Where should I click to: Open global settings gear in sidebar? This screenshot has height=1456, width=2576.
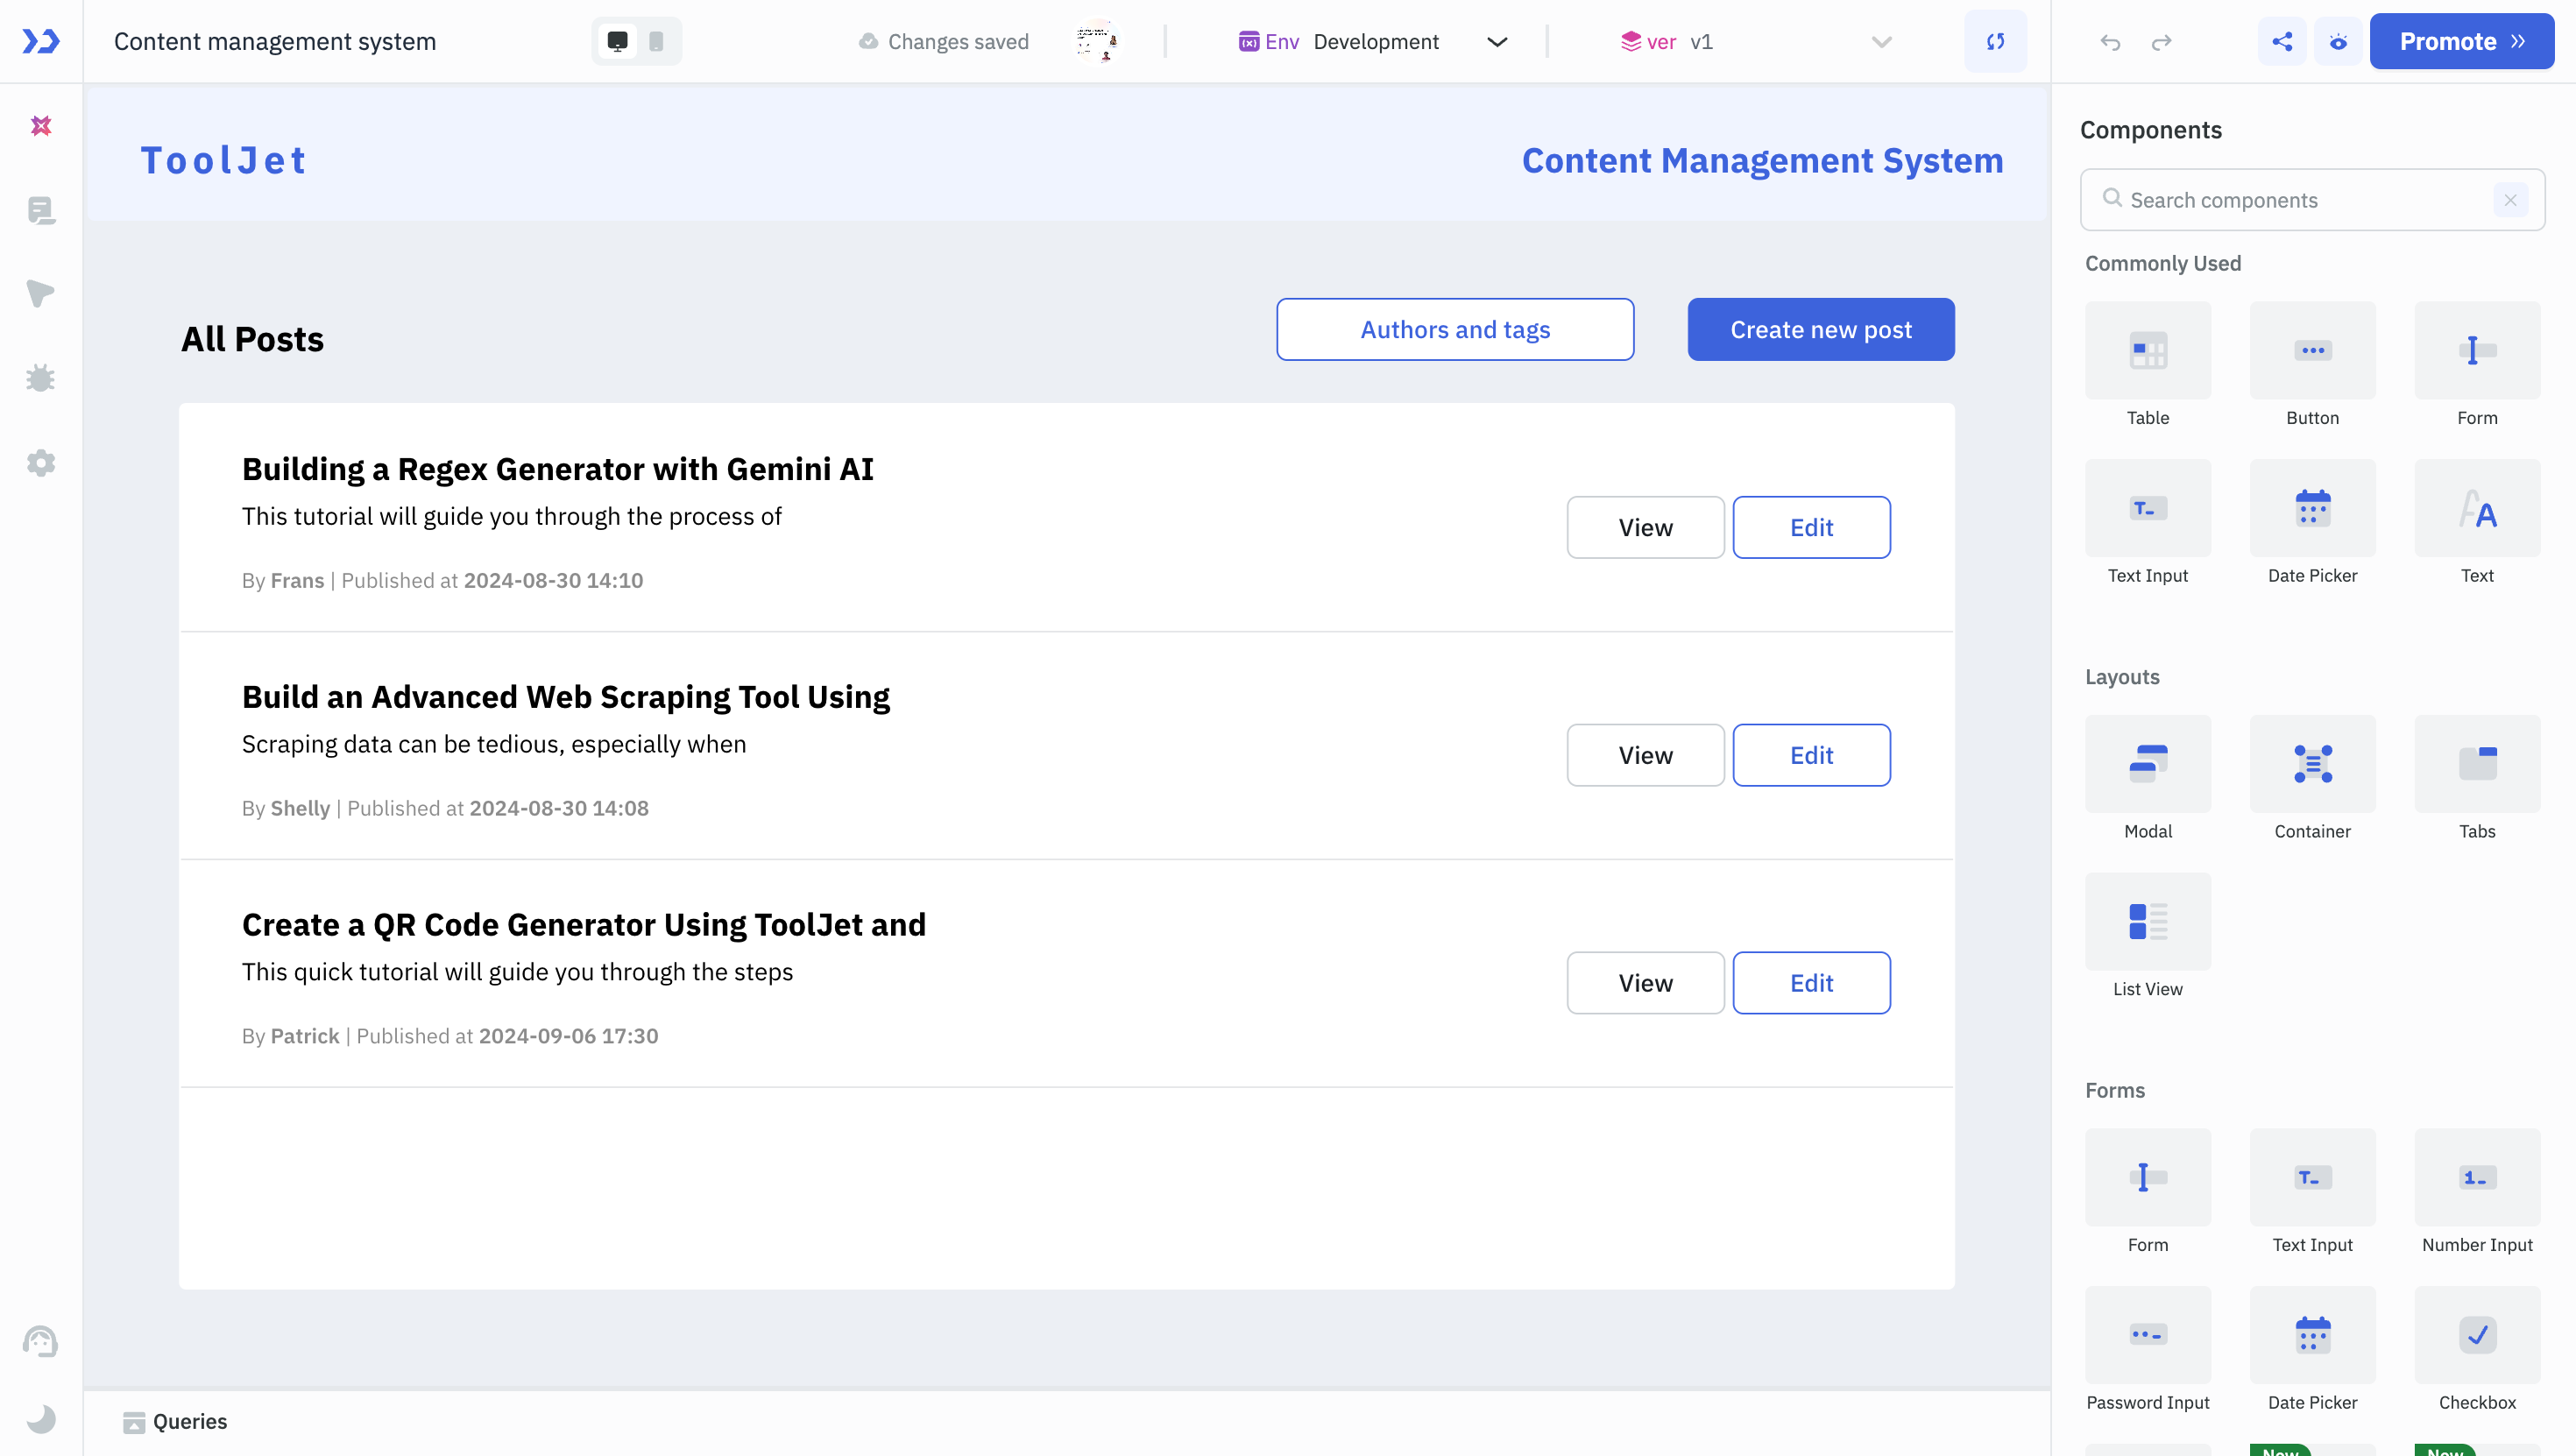click(x=41, y=463)
